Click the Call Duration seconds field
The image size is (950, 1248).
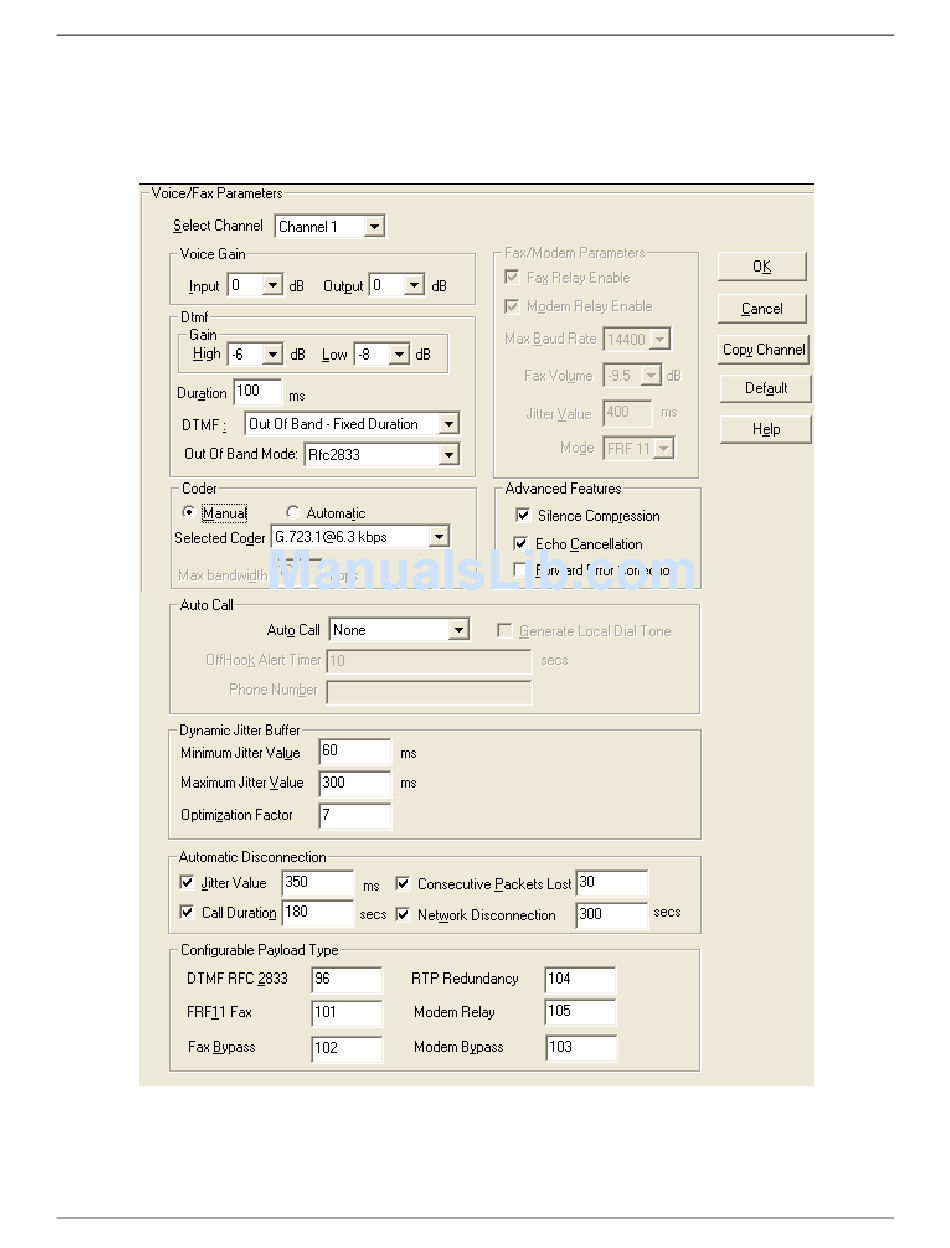coord(318,912)
